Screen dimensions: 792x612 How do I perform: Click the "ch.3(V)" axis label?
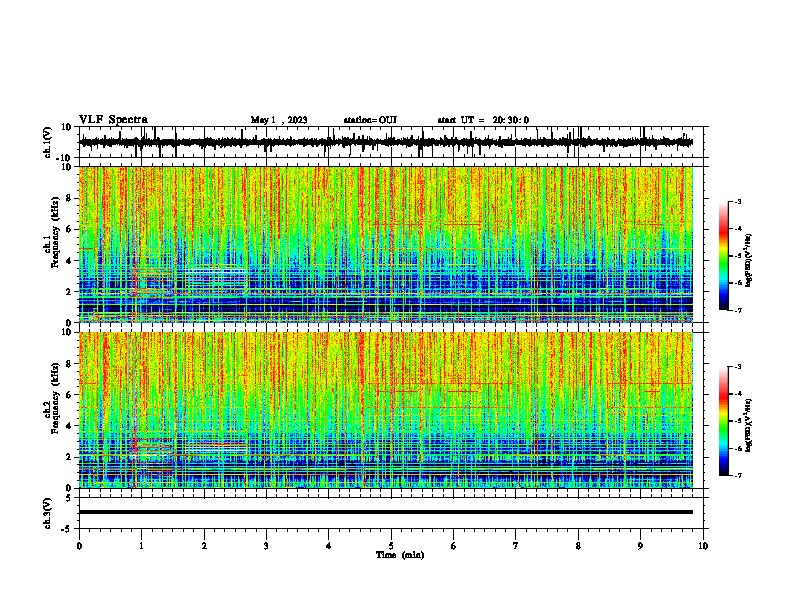[x=48, y=513]
